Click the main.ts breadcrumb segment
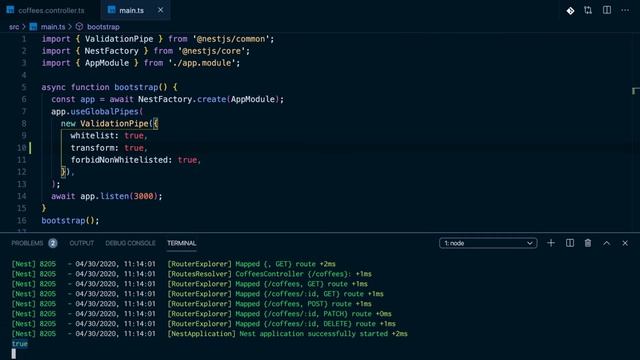Screen dimensions: 640x360 pos(53,27)
